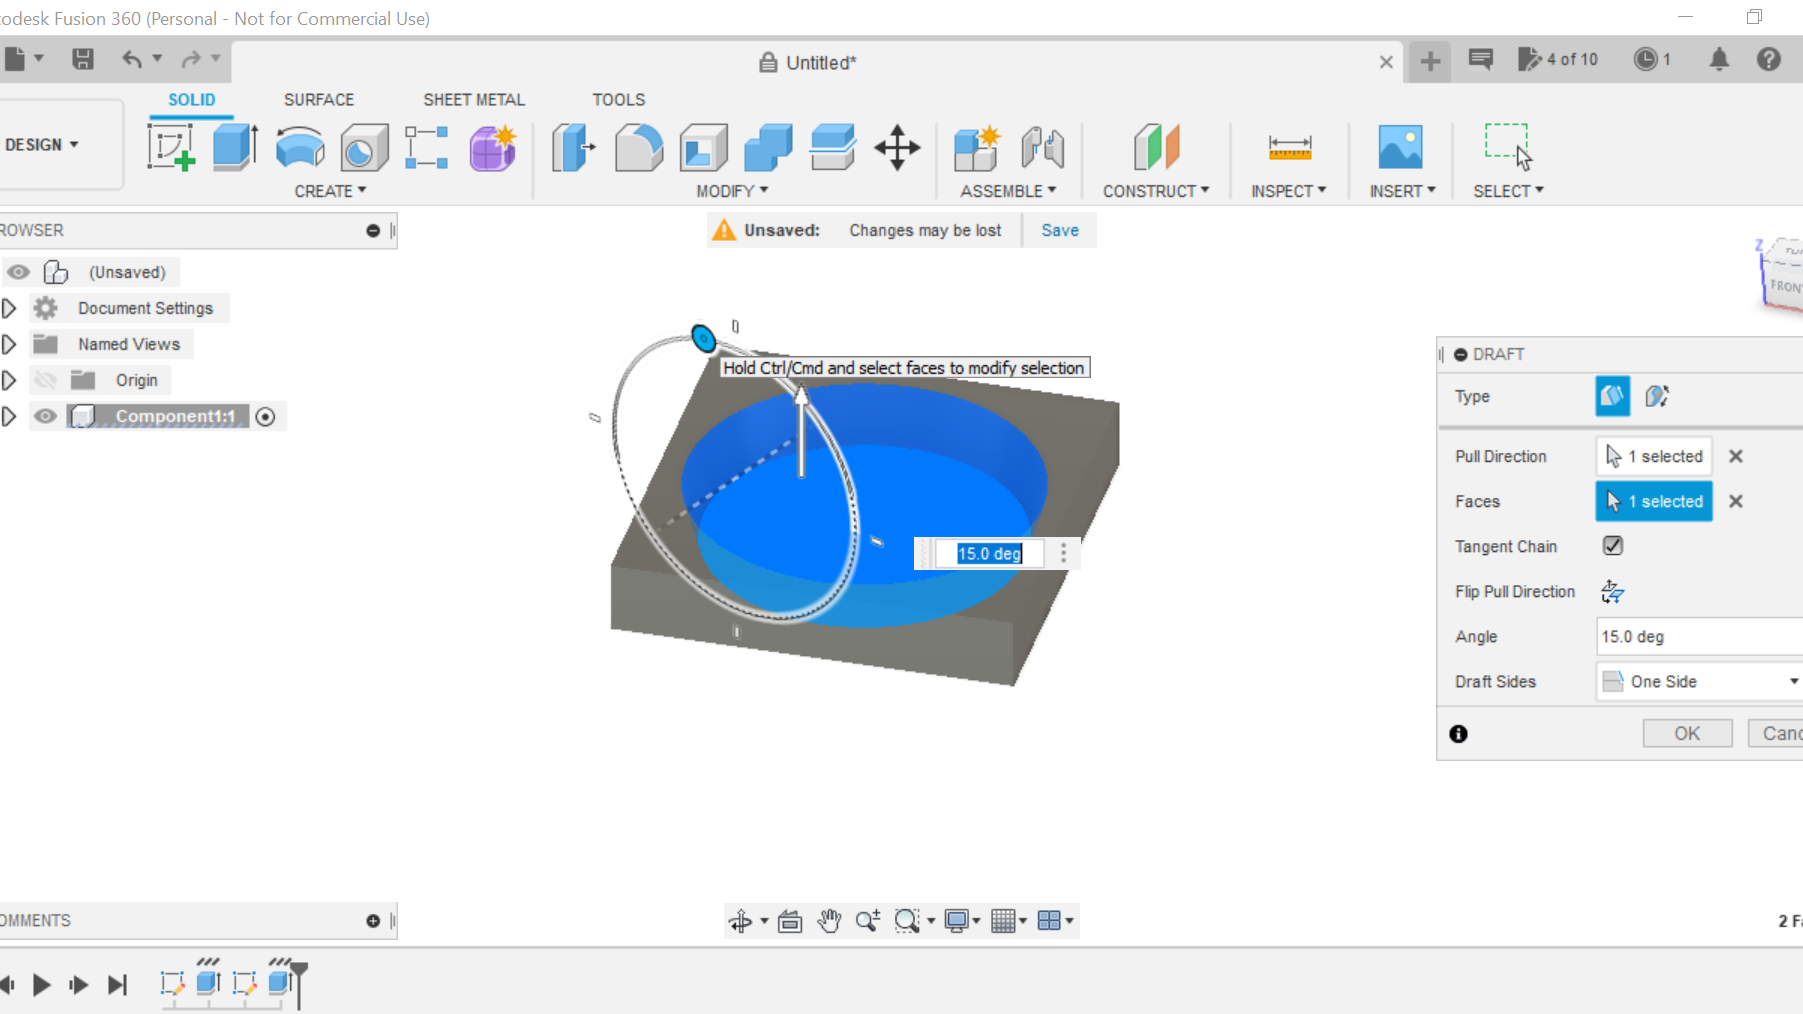This screenshot has height=1014, width=1803.
Task: Click Save in the unsaved changes banner
Action: coord(1059,230)
